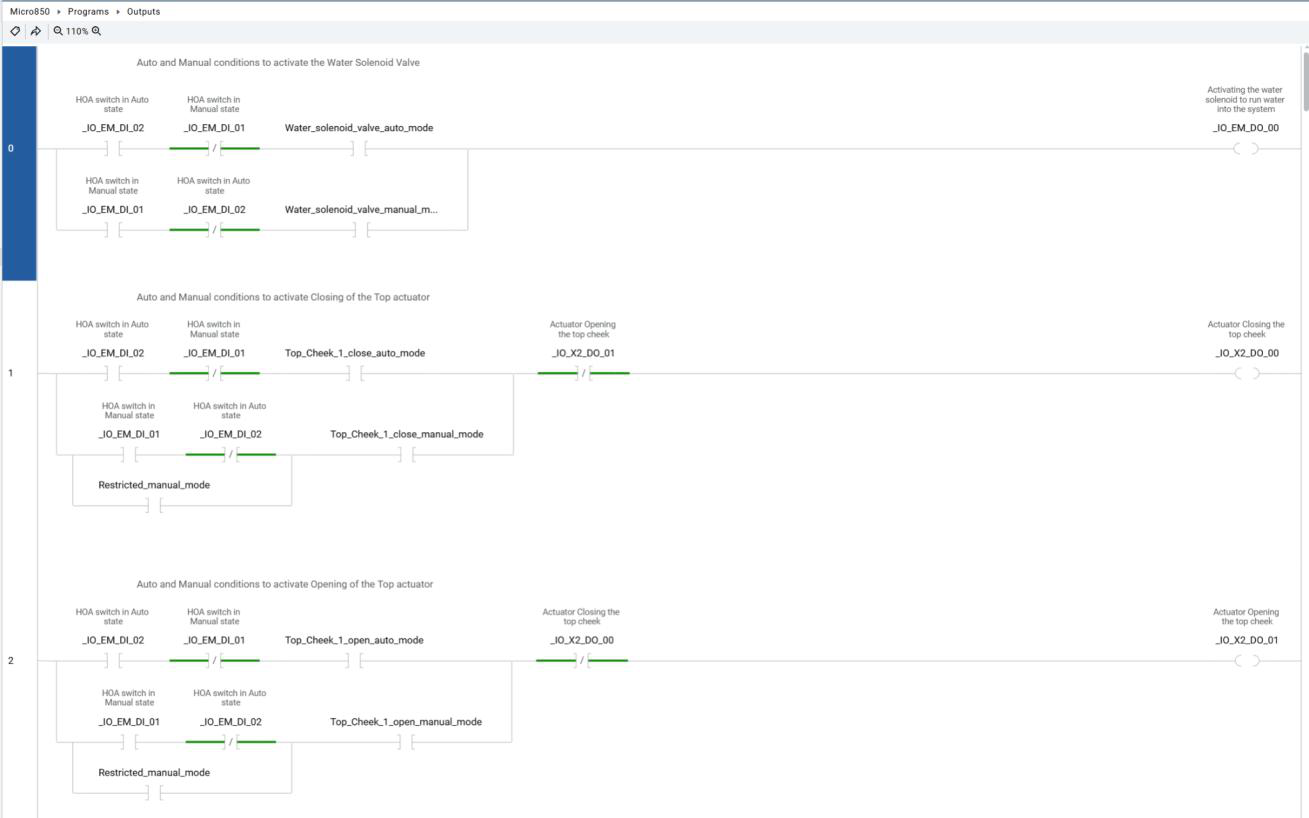Click 'Actuator Opening the top cheek' coil description in rung 2
This screenshot has height=818, width=1309.
1246,617
